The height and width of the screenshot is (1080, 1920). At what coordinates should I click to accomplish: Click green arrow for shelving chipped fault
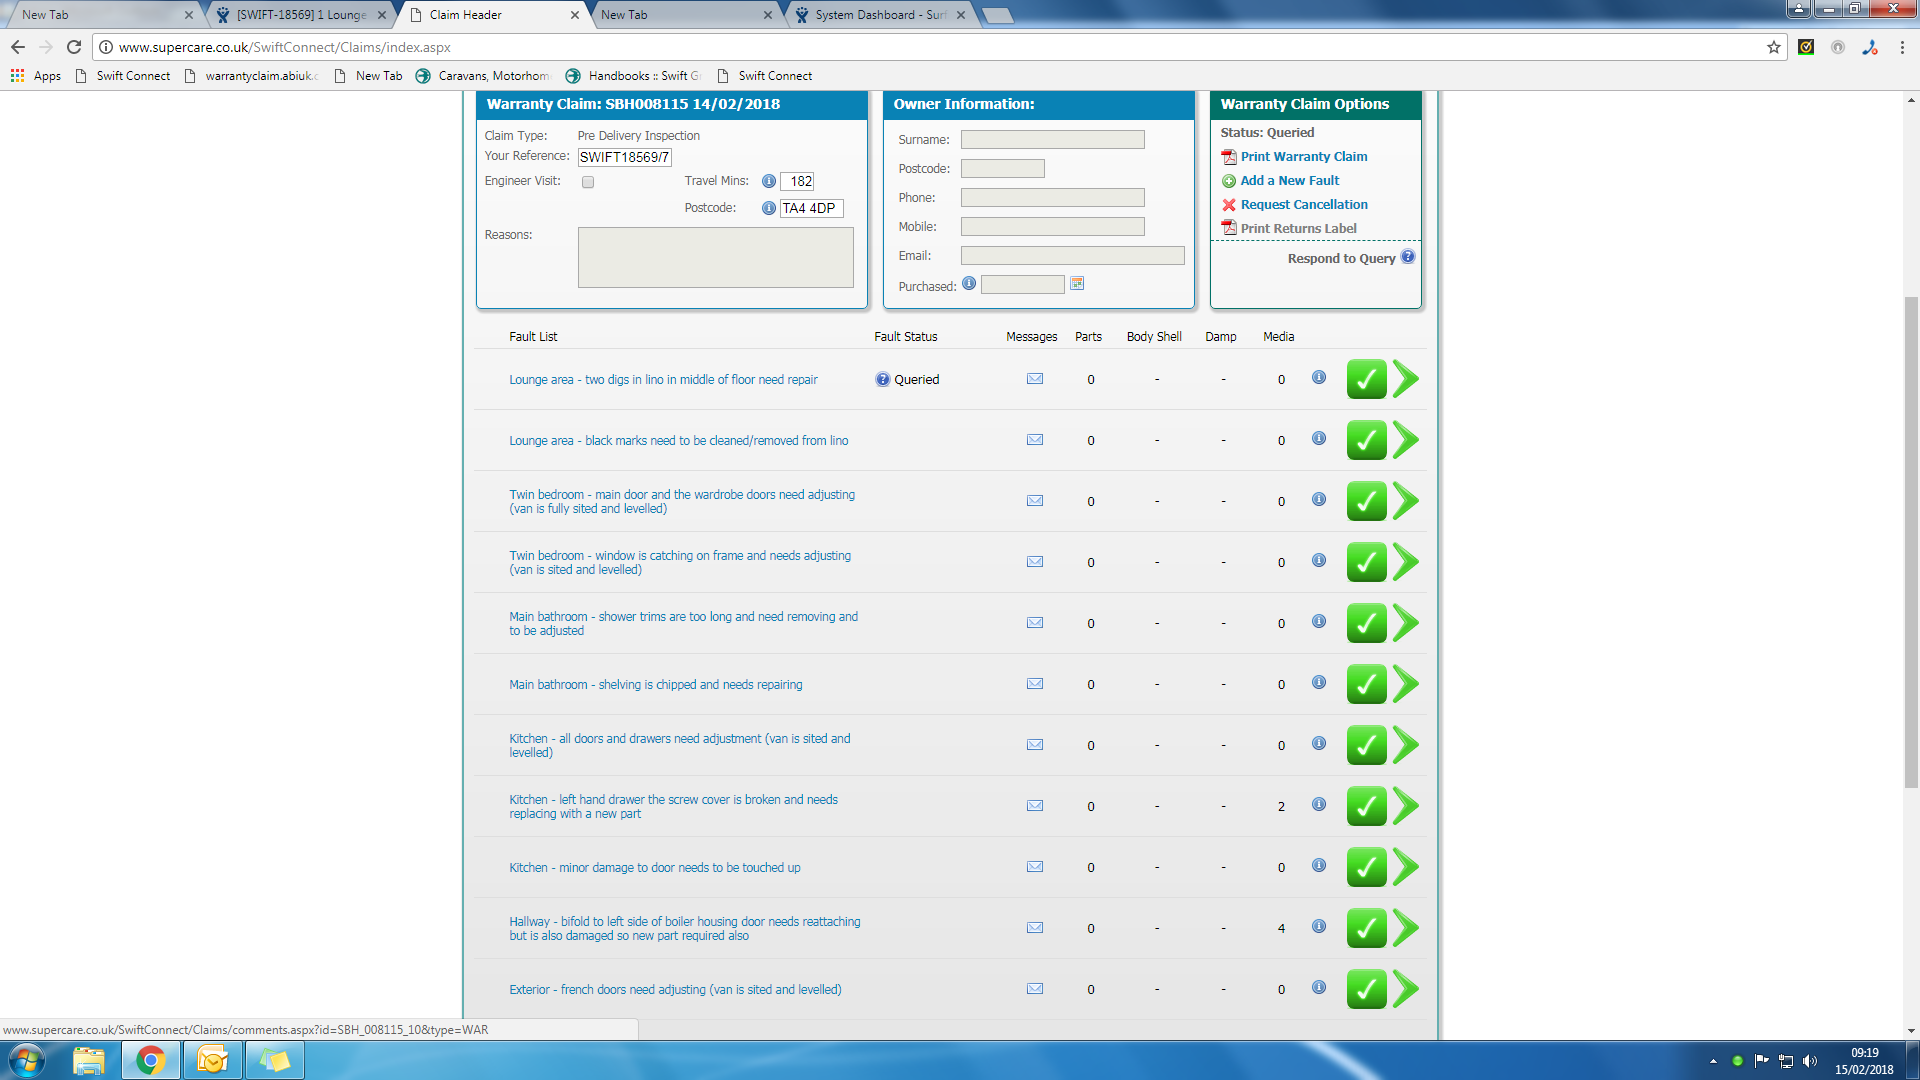[1405, 684]
